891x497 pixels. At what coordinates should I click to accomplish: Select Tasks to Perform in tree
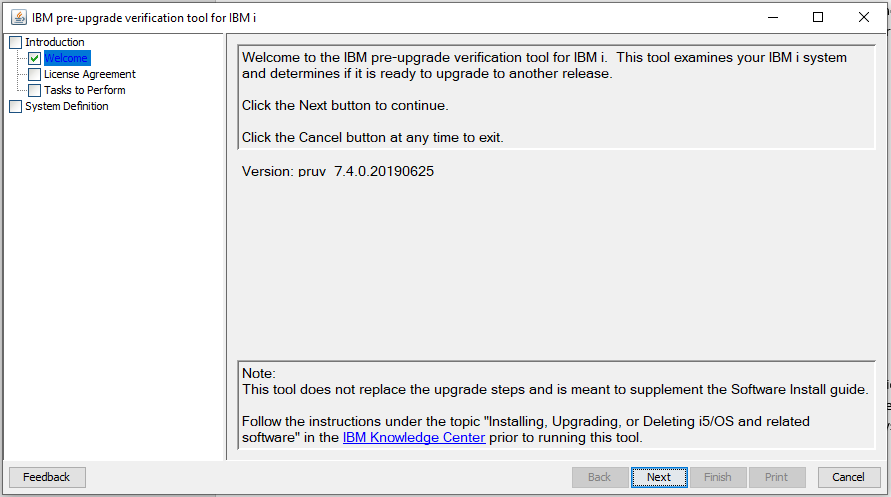84,90
